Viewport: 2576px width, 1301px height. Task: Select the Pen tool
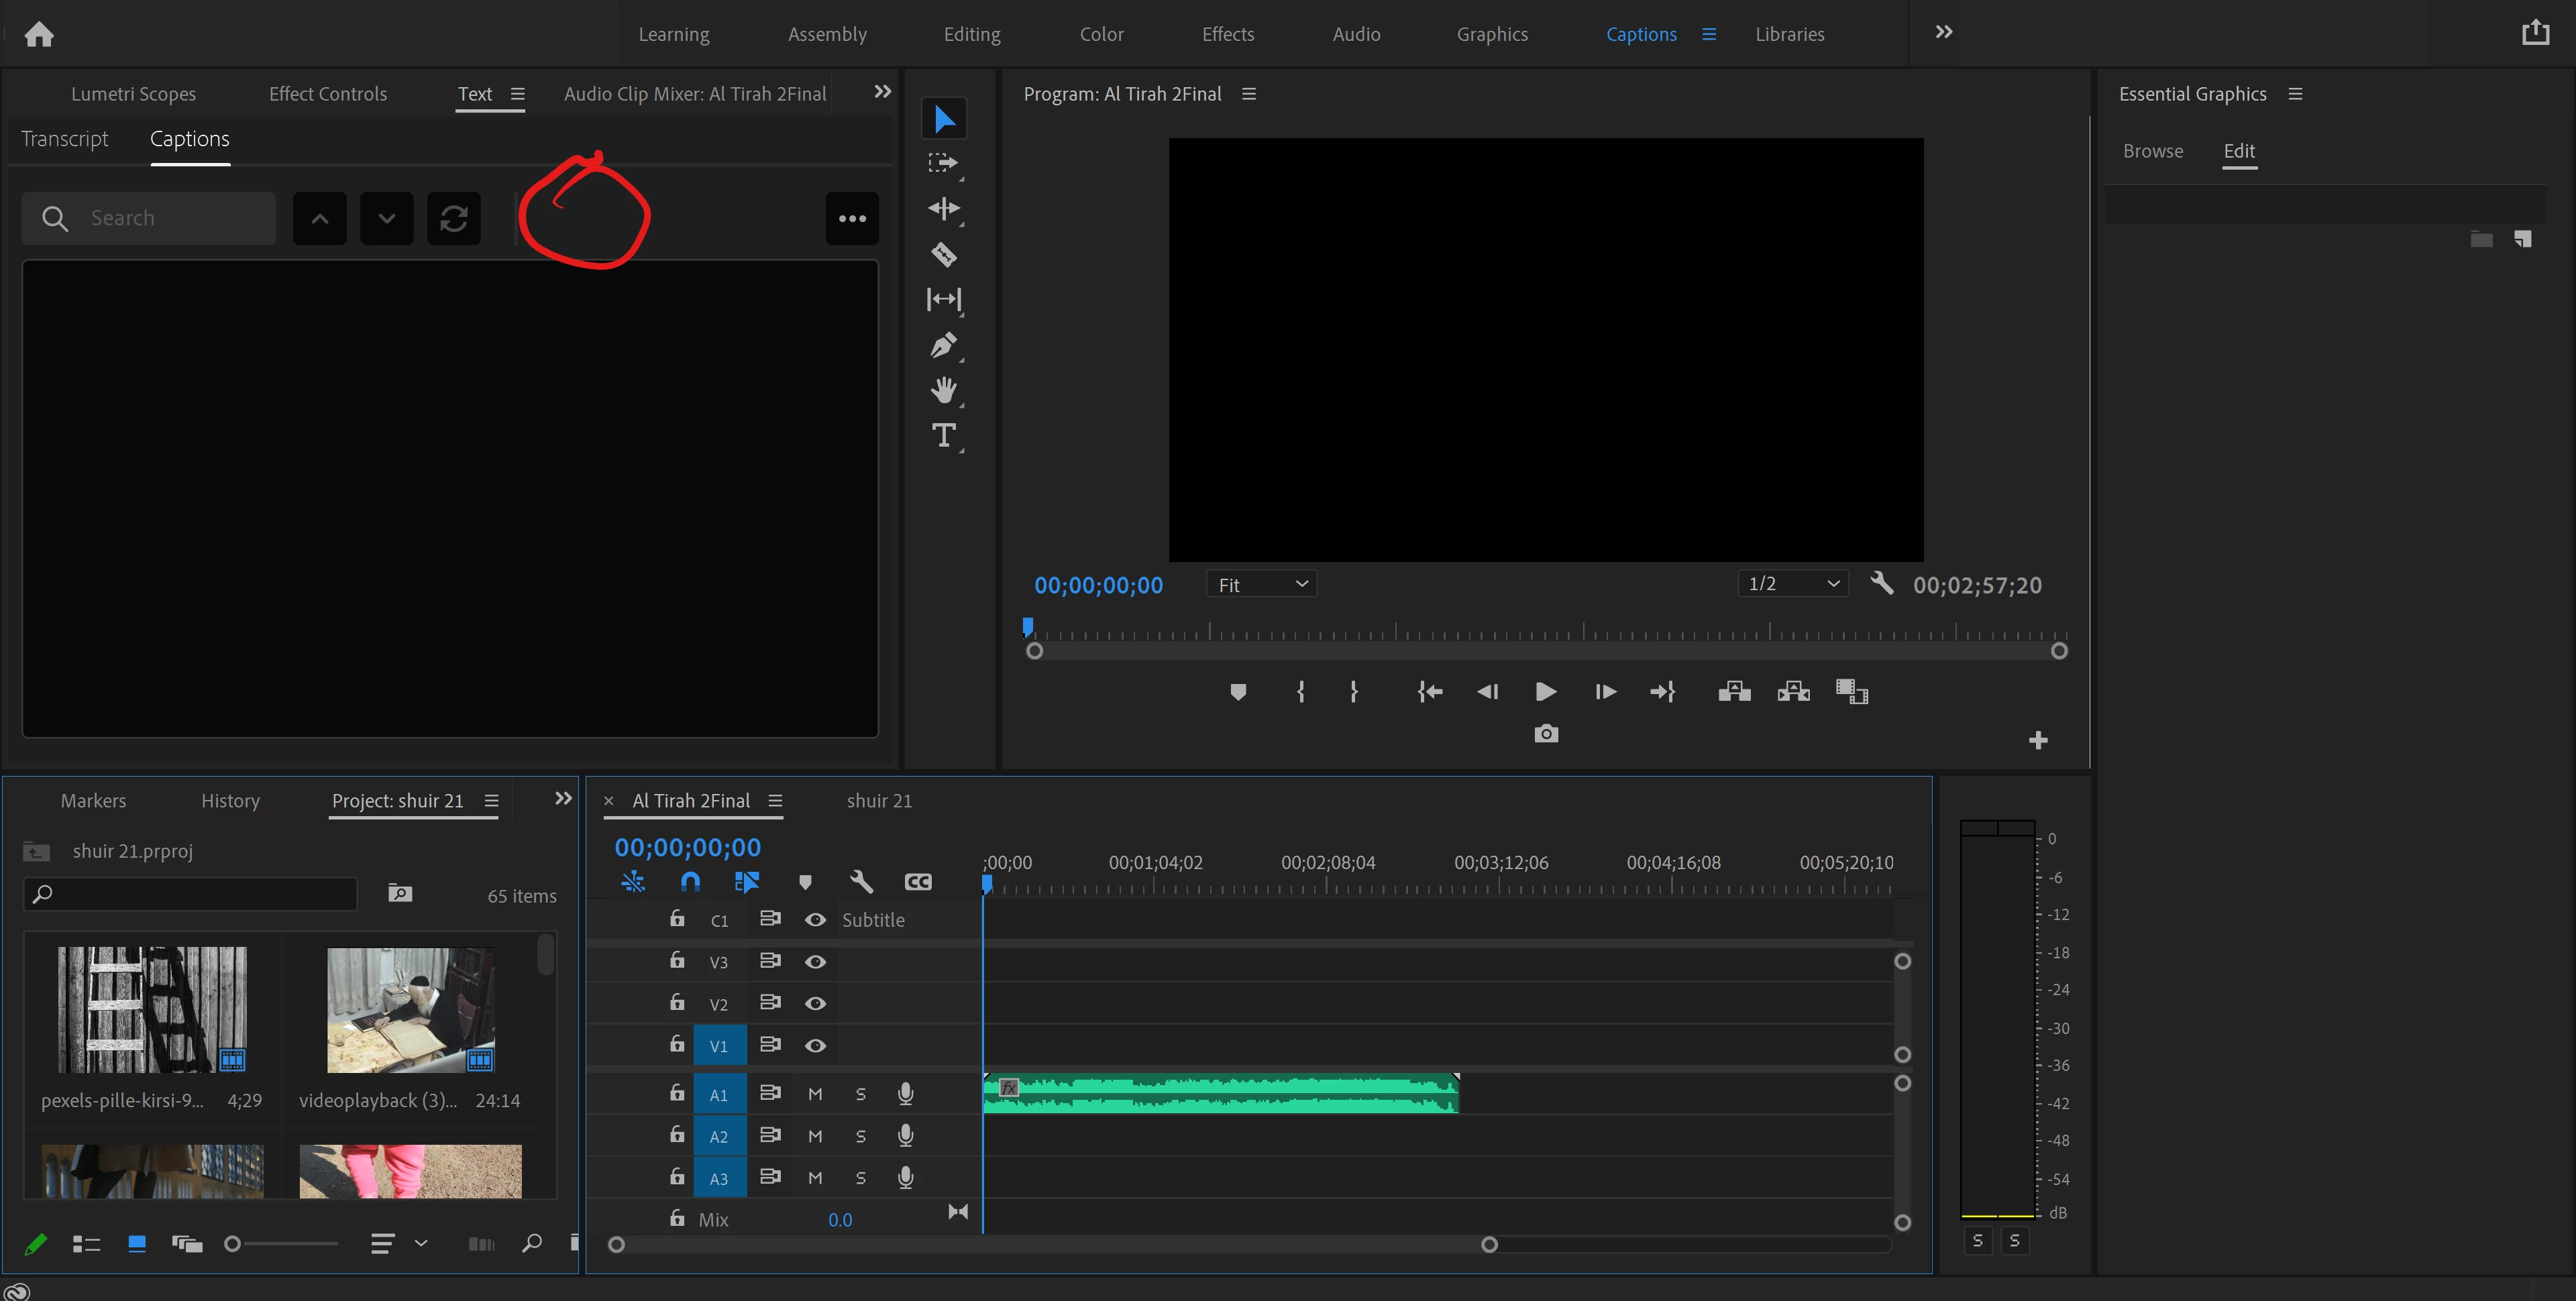pyautogui.click(x=943, y=346)
